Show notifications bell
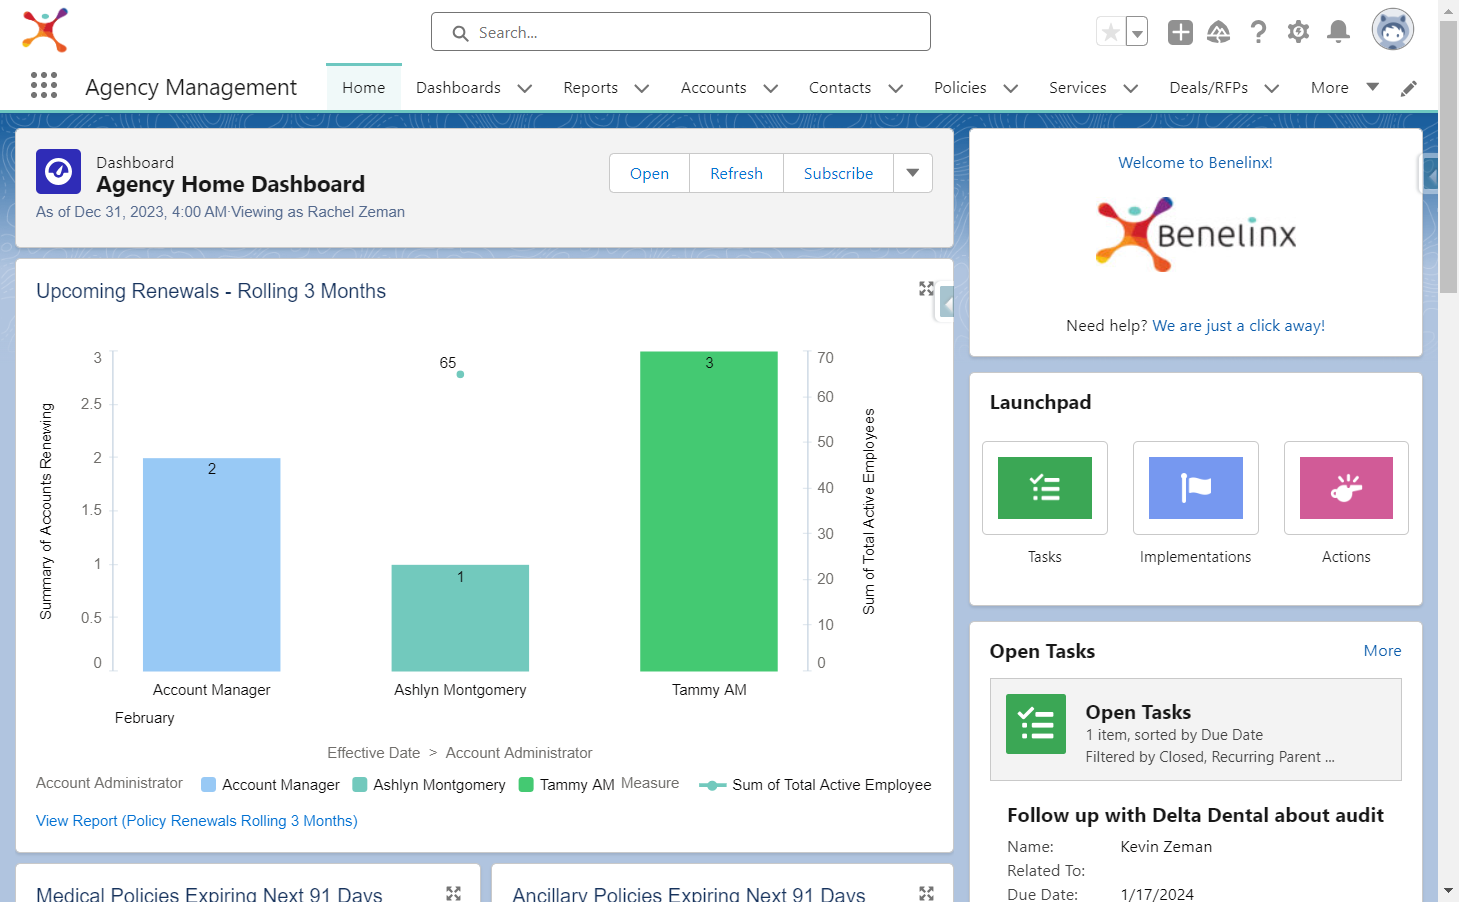This screenshot has width=1459, height=902. point(1338,32)
